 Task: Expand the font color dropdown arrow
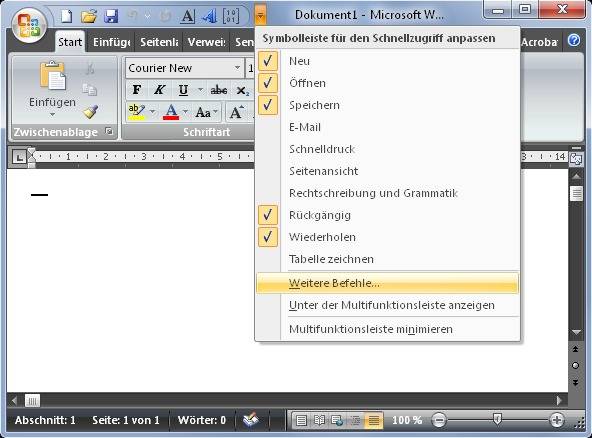point(185,112)
